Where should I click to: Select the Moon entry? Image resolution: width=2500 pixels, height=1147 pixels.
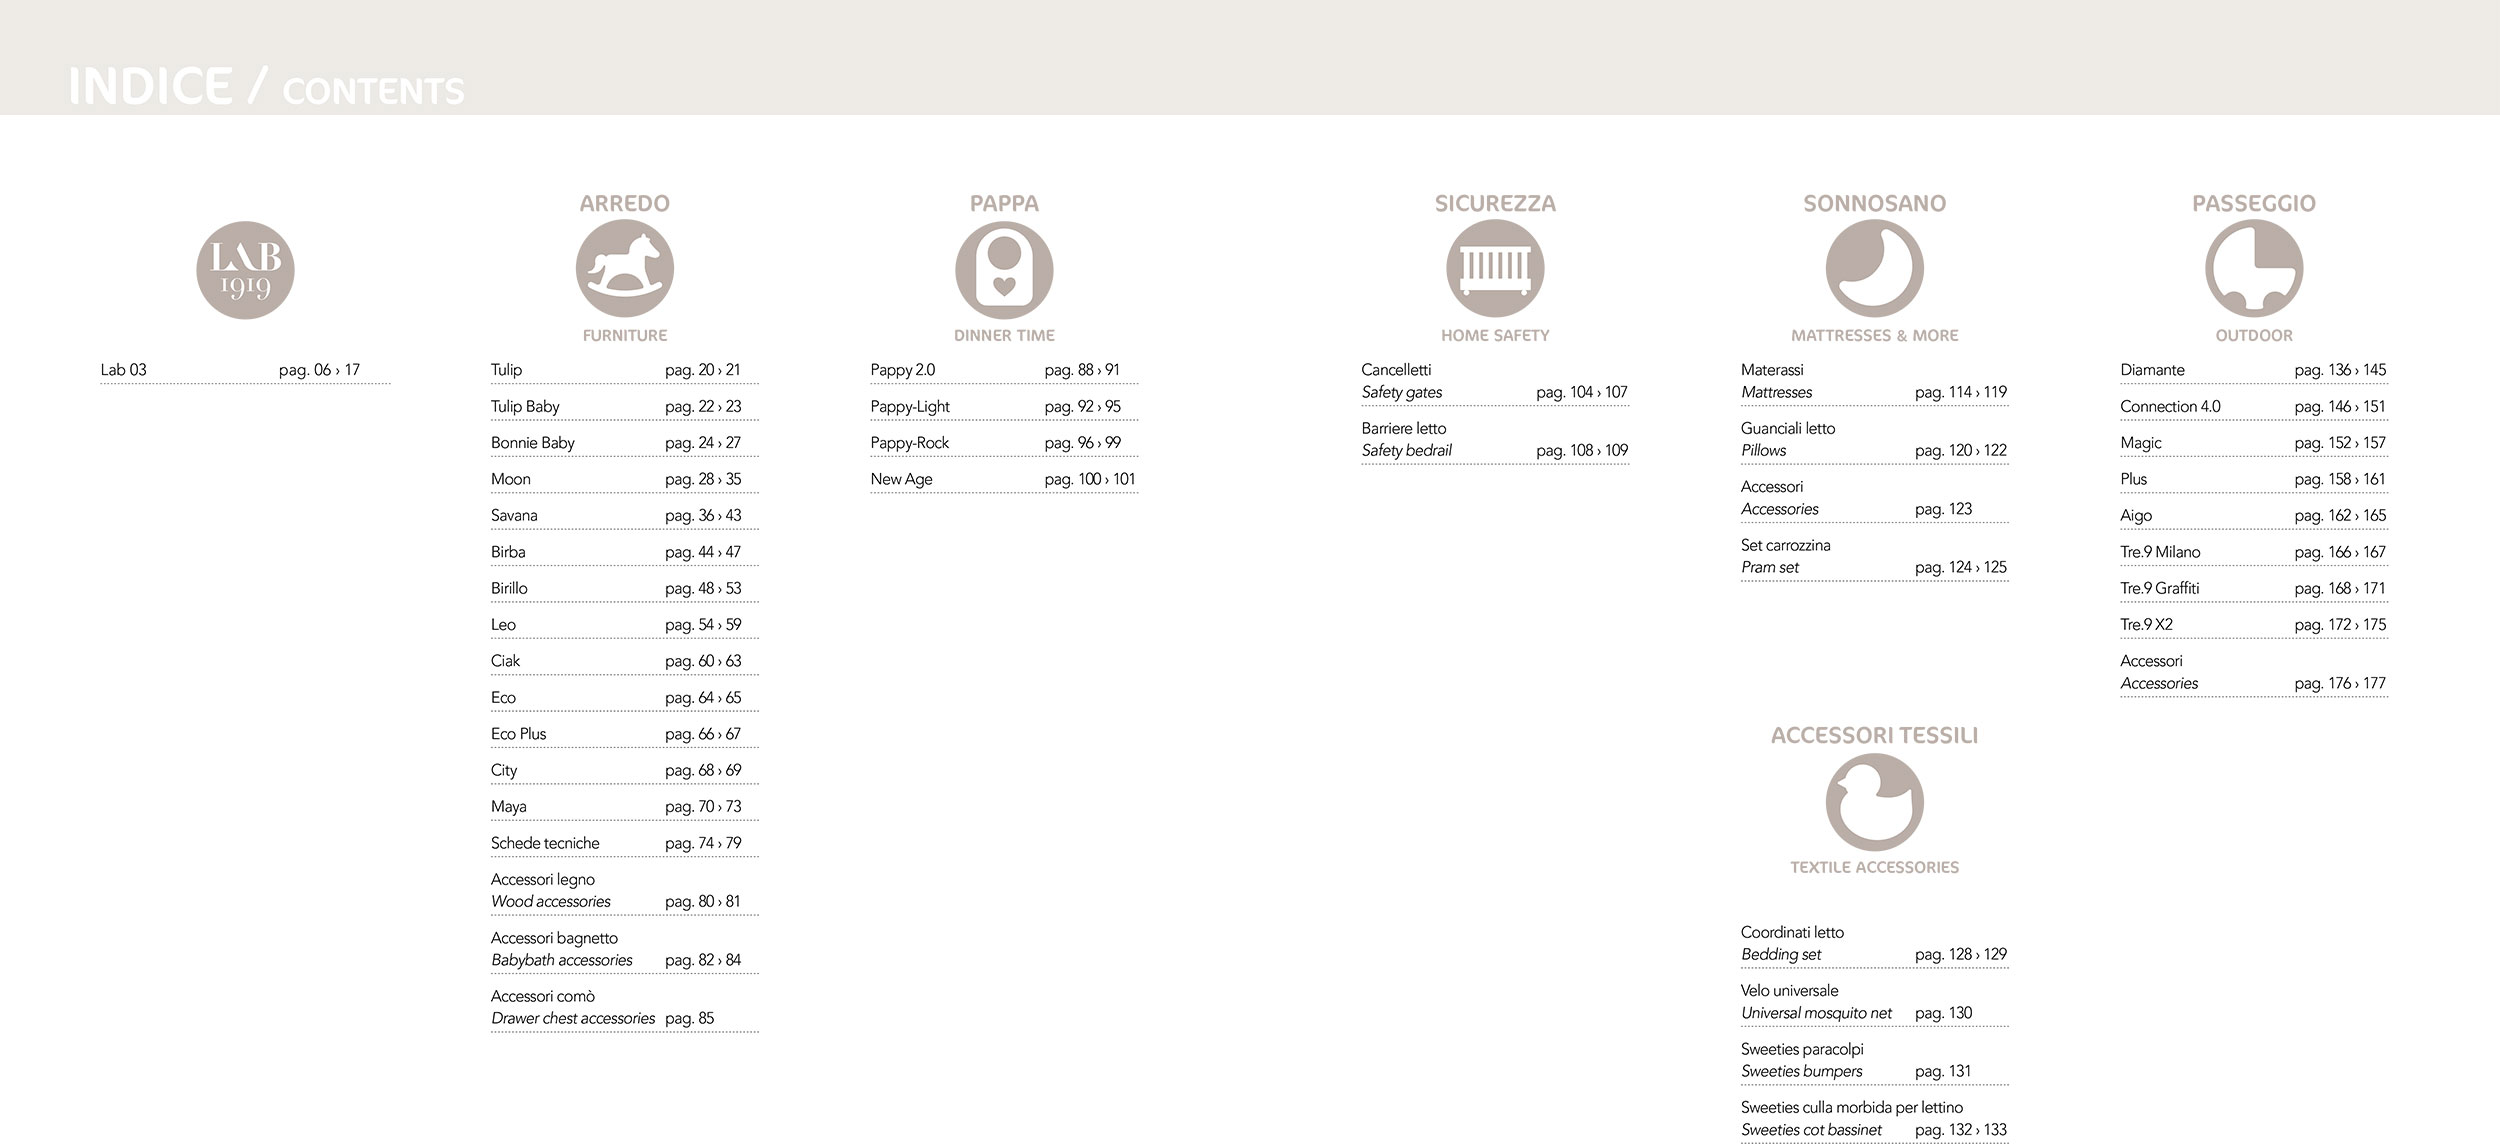[624, 479]
